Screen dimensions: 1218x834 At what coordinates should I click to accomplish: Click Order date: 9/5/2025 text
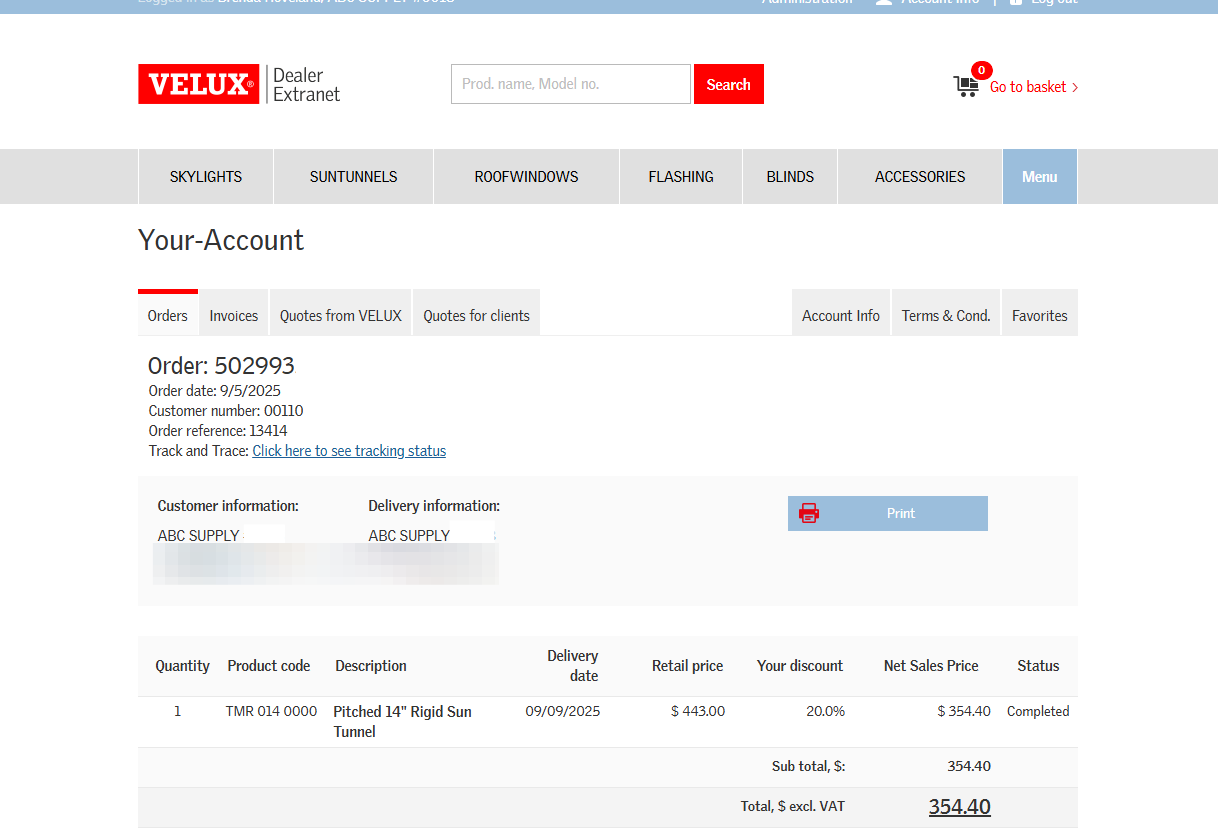point(215,391)
